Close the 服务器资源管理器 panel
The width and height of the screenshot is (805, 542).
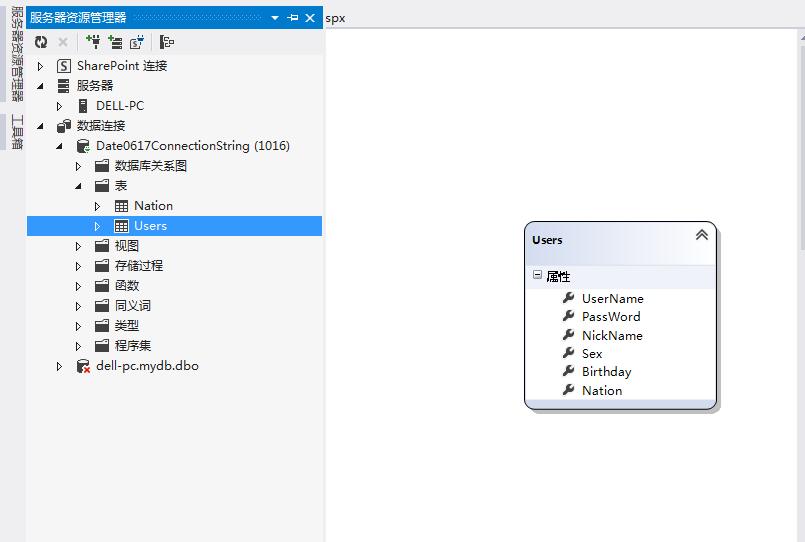pos(310,18)
